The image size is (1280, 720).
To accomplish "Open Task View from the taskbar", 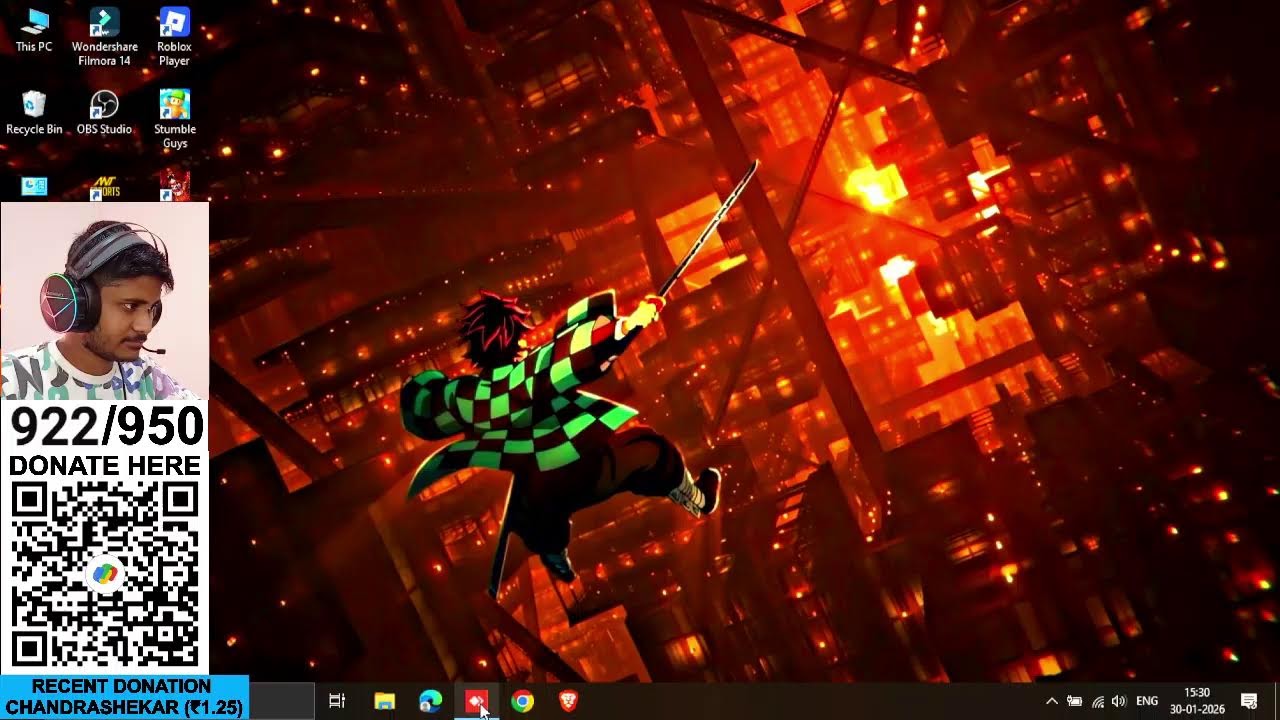I will pos(337,701).
